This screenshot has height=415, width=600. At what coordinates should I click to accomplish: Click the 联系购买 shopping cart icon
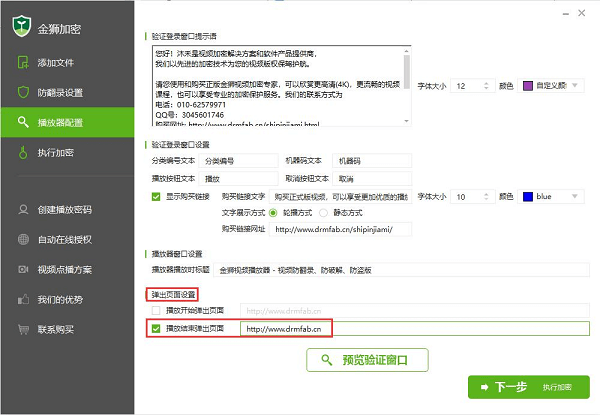coord(23,329)
